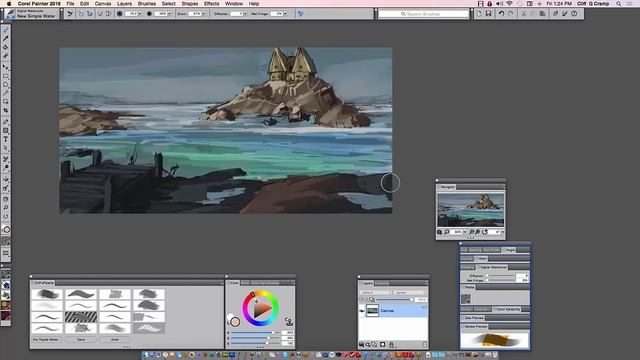The height and width of the screenshot is (360, 640).
Task: Open the Canvas menu
Action: tap(103, 3)
